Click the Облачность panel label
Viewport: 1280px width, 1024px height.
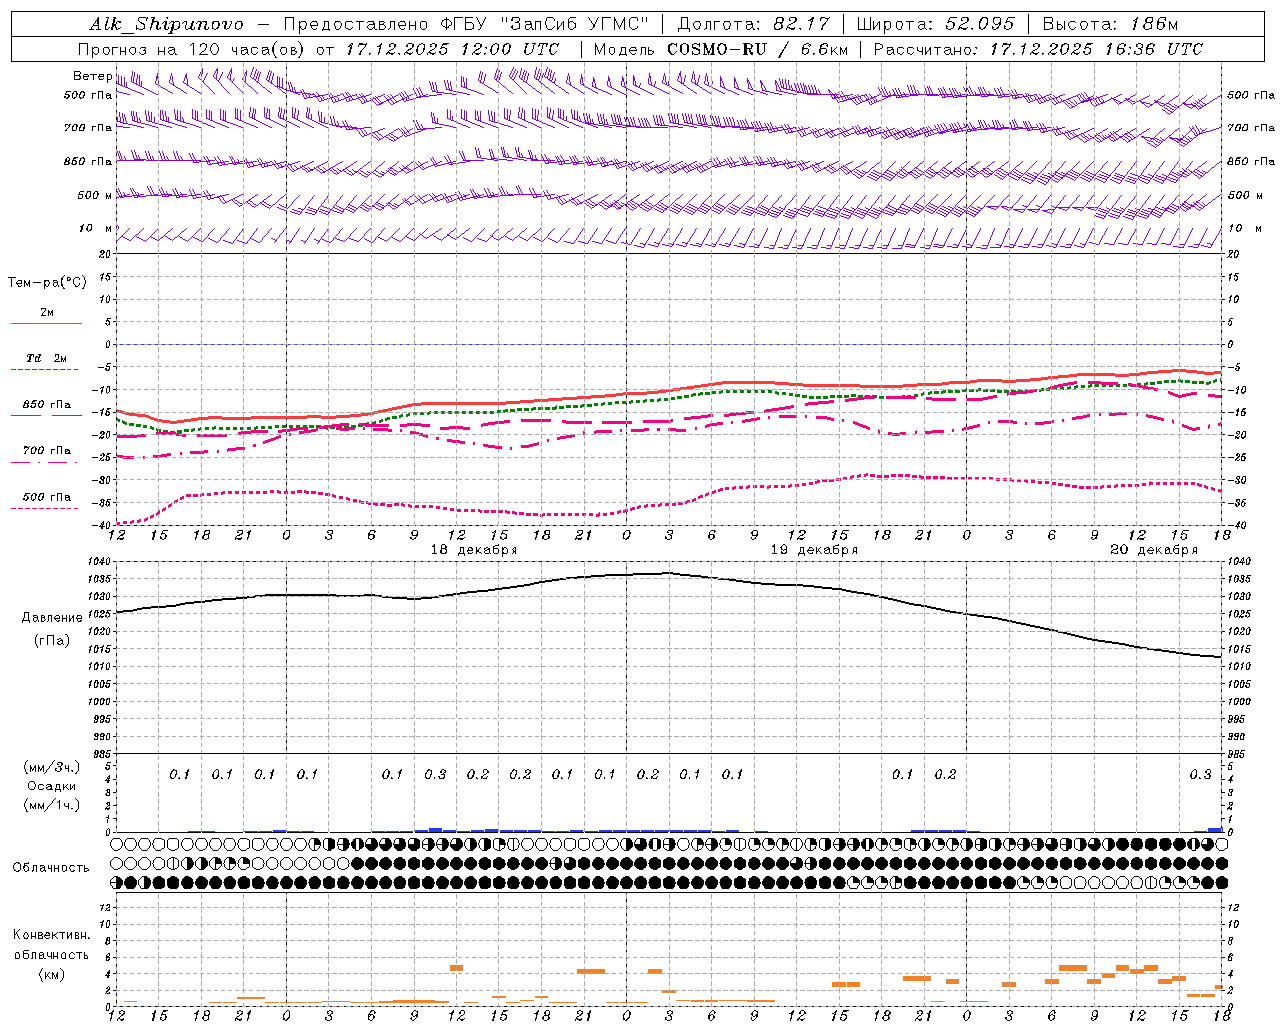point(51,867)
